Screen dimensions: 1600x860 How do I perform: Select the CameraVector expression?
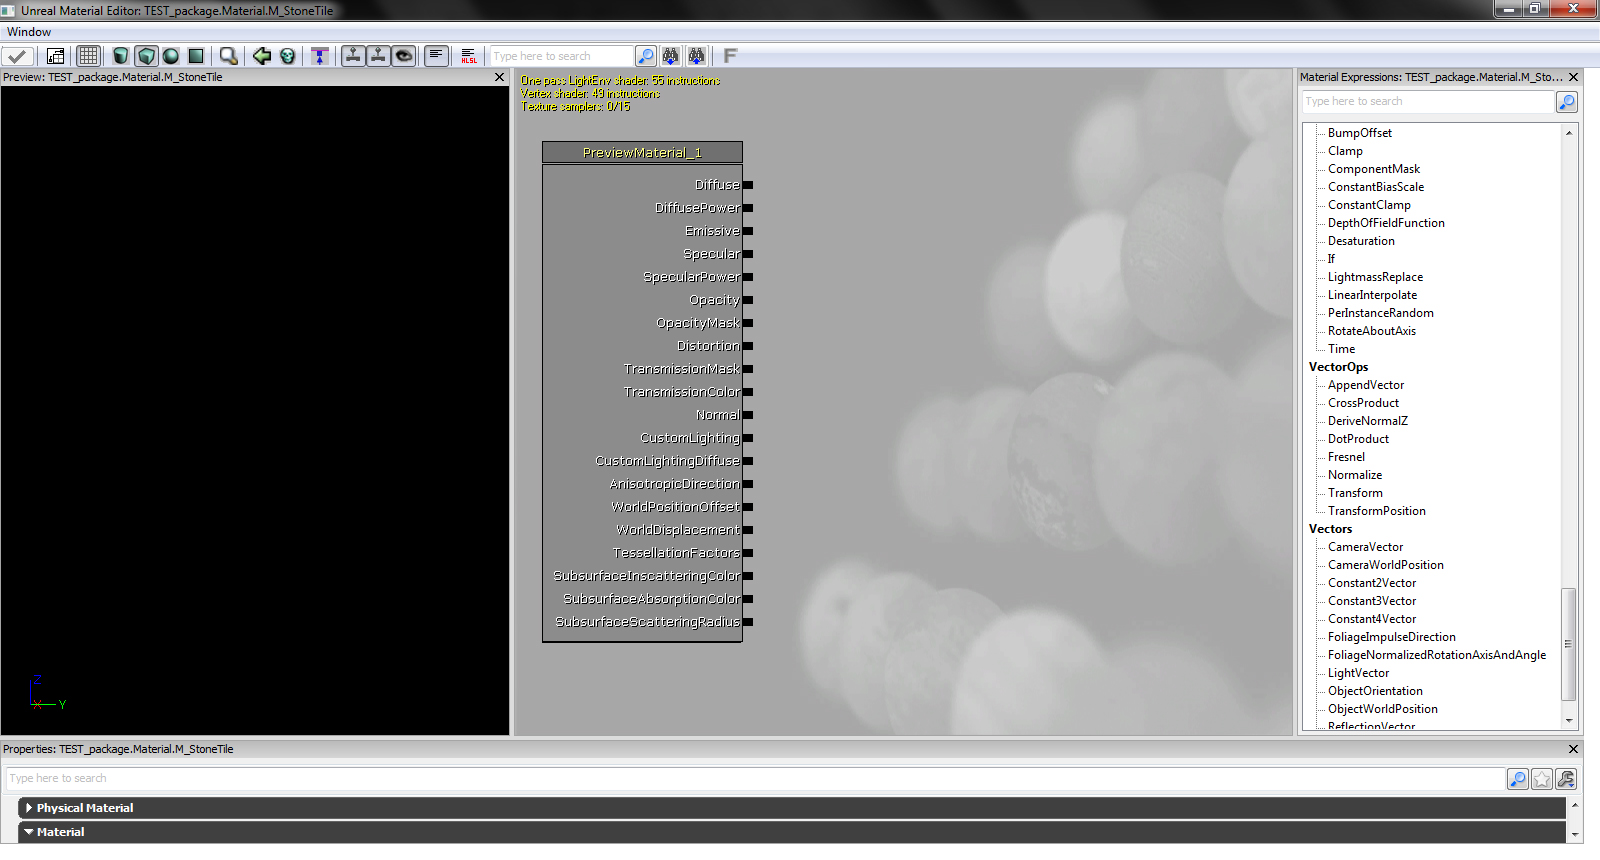point(1365,547)
